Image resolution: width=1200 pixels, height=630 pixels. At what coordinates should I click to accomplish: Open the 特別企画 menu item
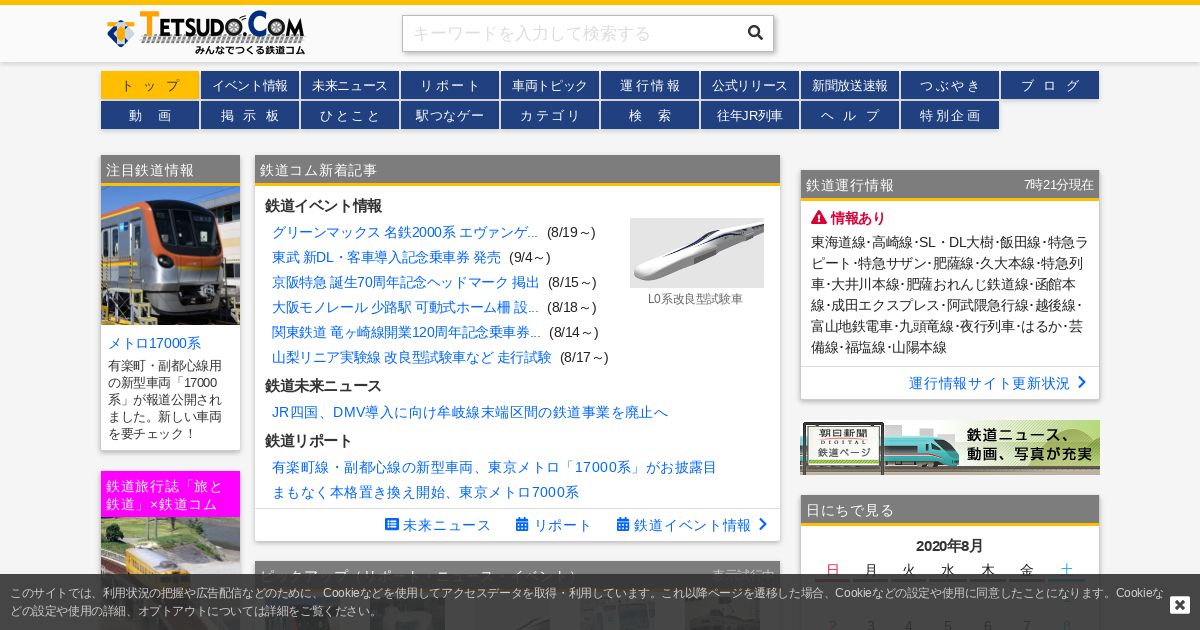(x=950, y=115)
